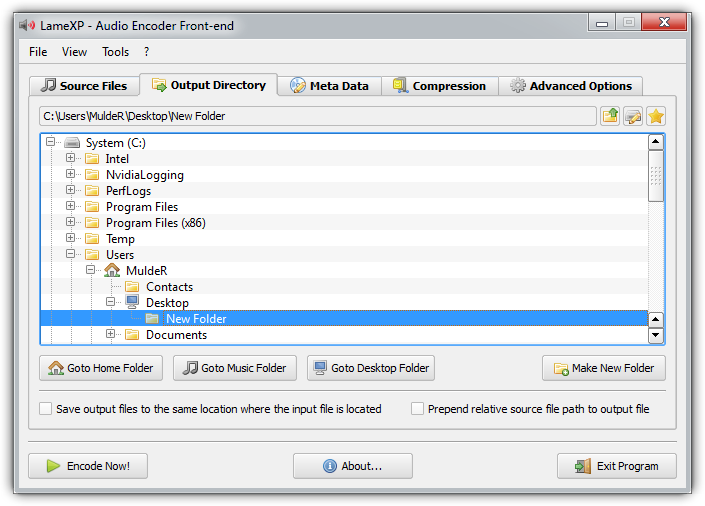Open favorites star icon next to path
Viewport: 705px width, 506px height.
click(656, 116)
